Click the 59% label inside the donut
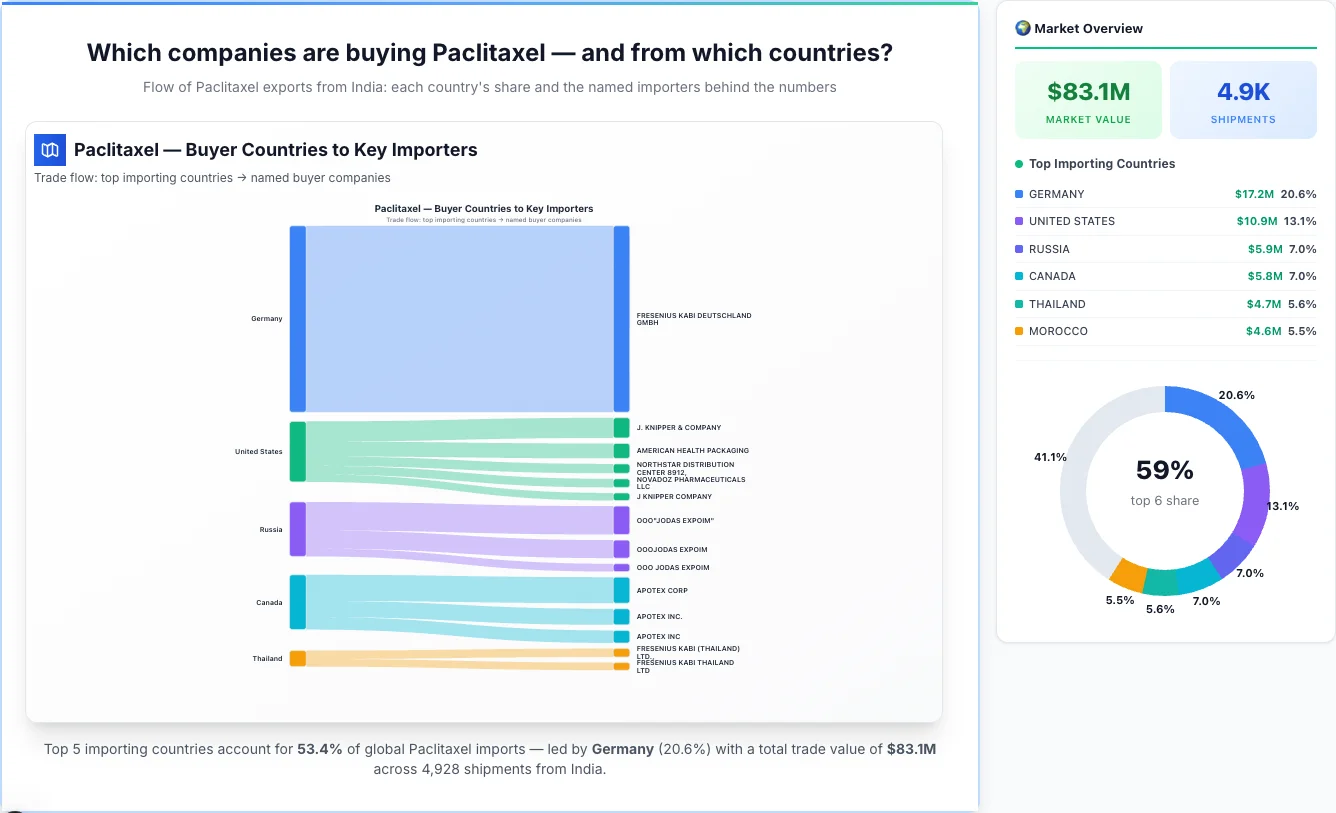 [x=1164, y=469]
